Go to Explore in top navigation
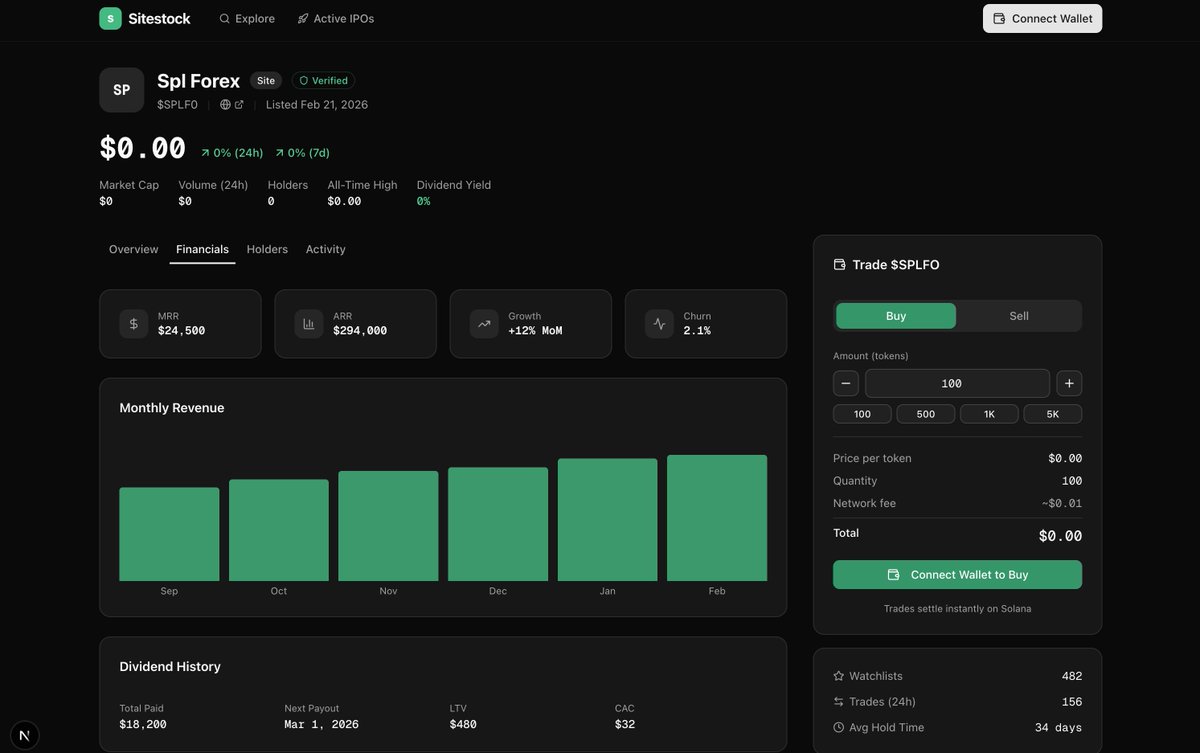This screenshot has height=753, width=1200. 246,19
